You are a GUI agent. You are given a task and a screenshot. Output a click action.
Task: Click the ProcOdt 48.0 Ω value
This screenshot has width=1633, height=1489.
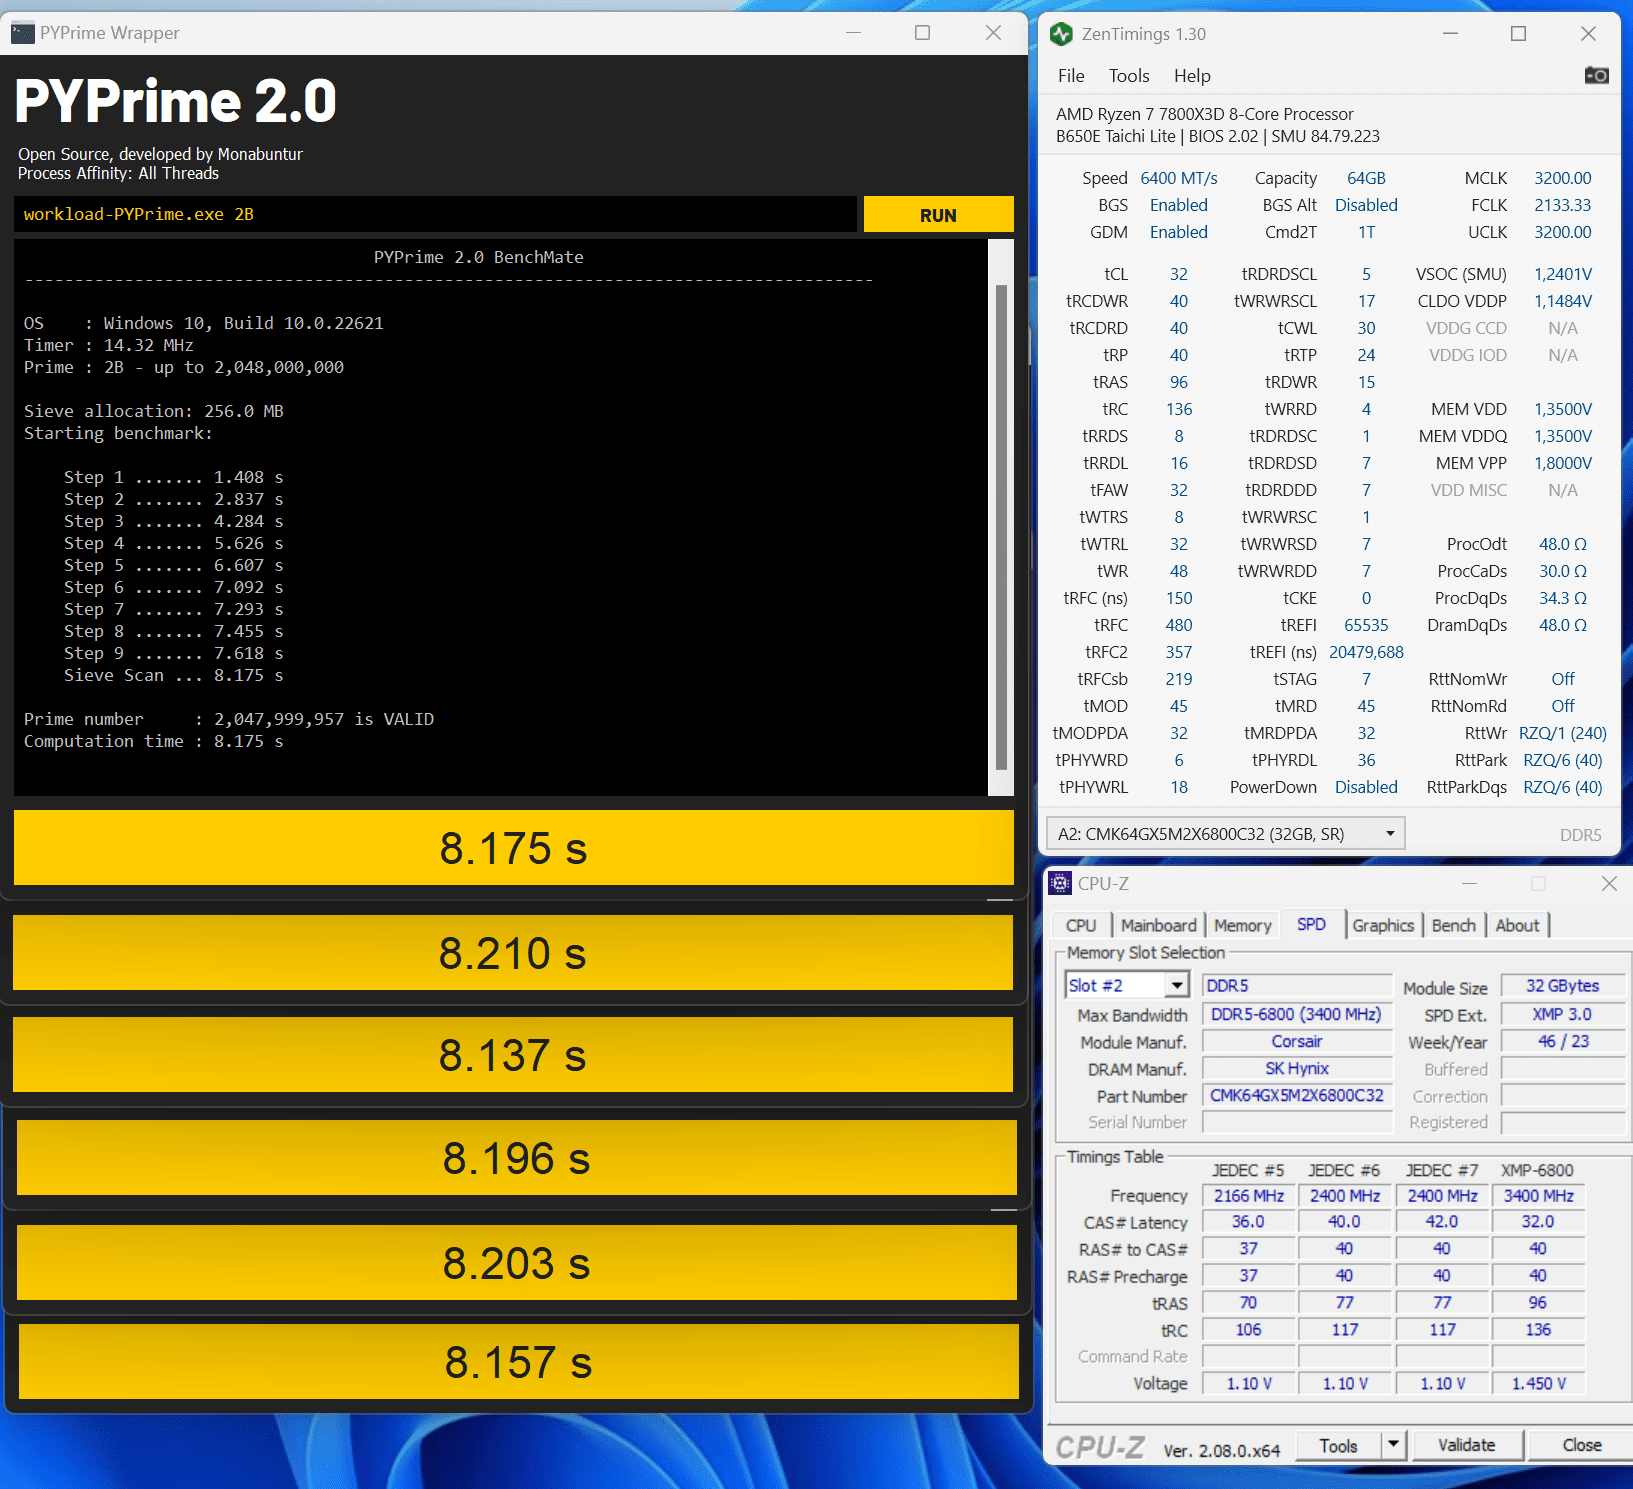pos(1563,544)
